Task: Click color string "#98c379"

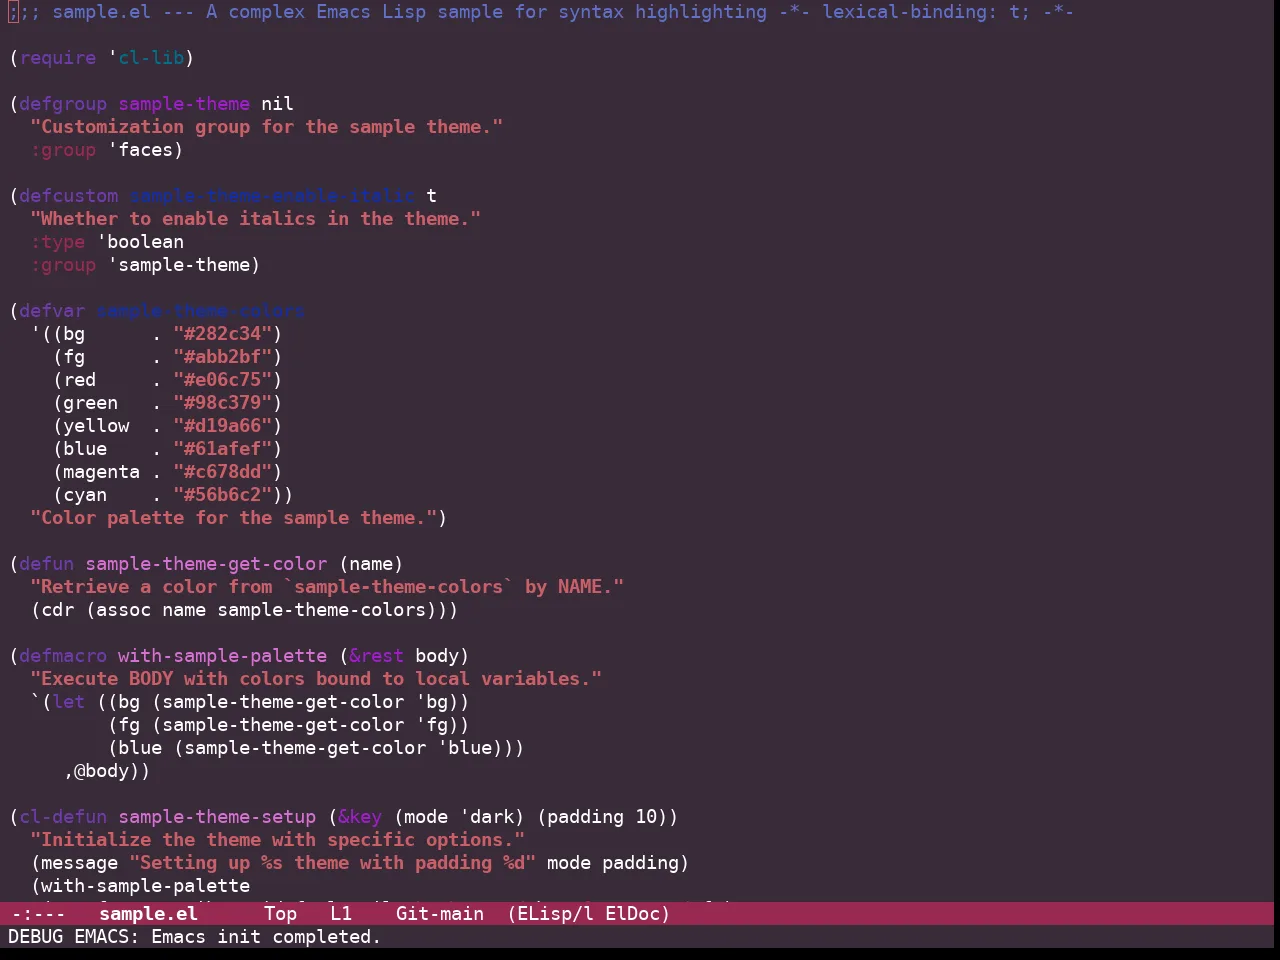Action: (223, 403)
